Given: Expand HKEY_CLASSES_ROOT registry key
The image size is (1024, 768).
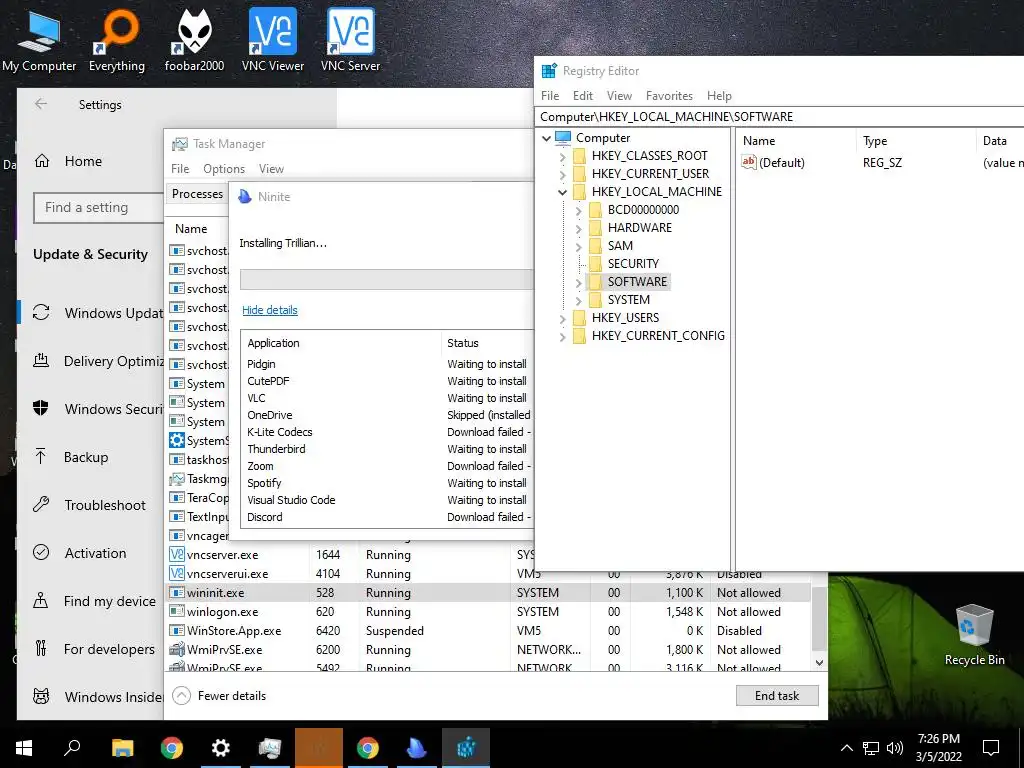Looking at the screenshot, I should click(562, 156).
